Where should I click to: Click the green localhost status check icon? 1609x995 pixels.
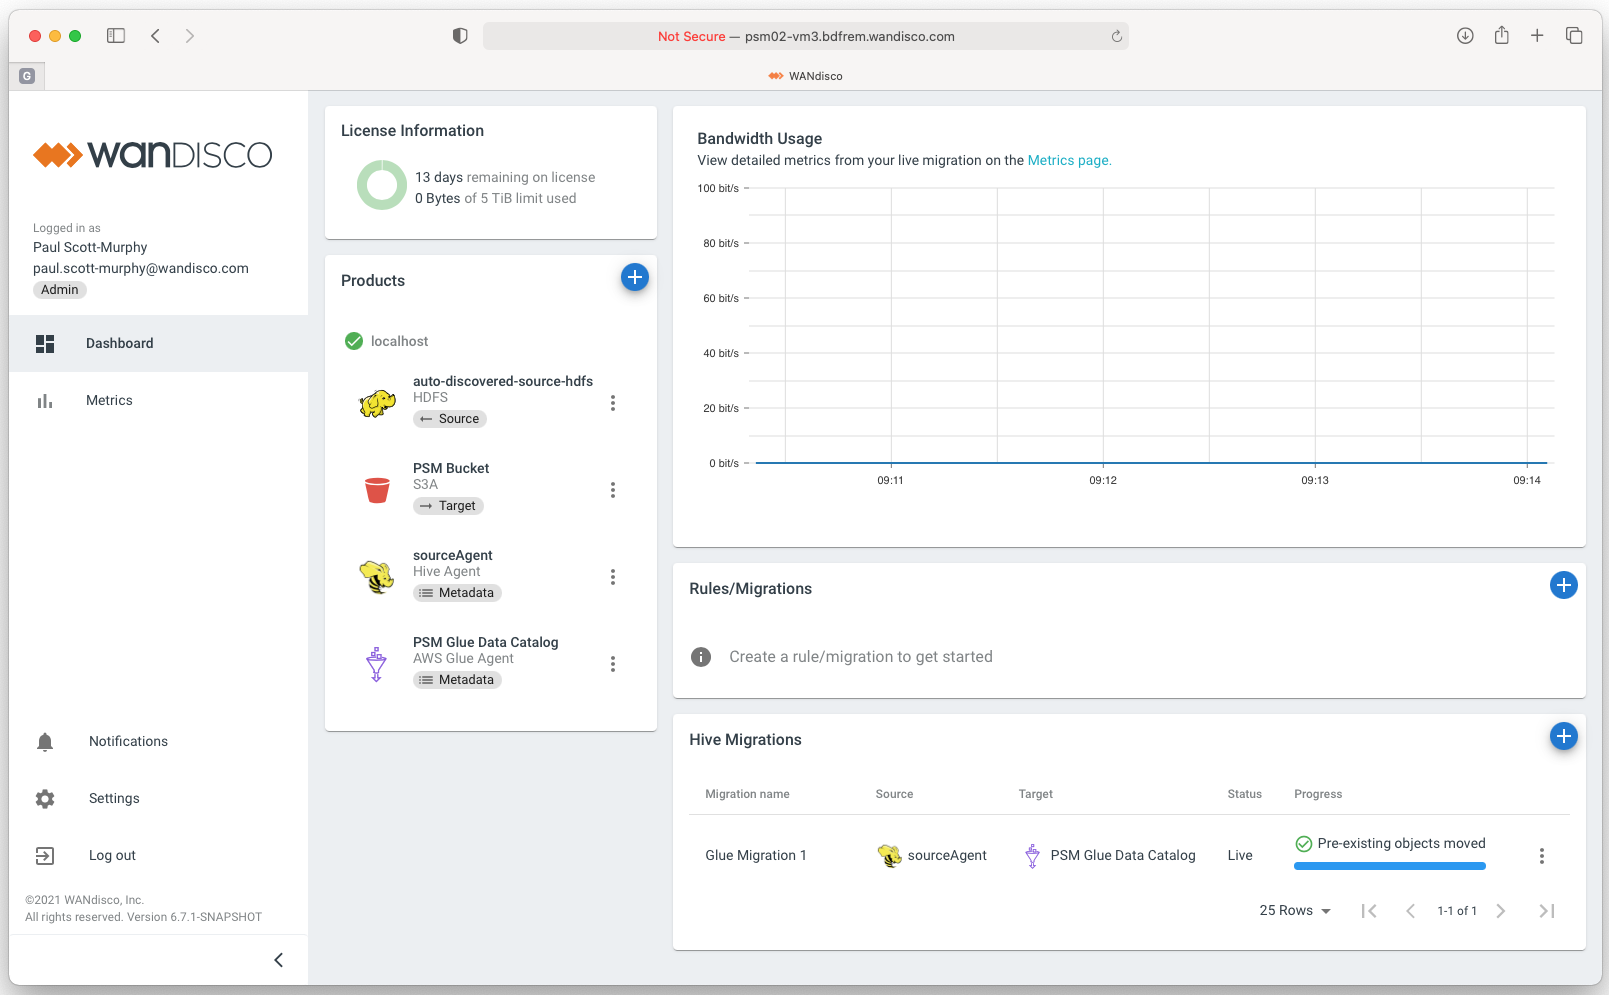point(354,341)
